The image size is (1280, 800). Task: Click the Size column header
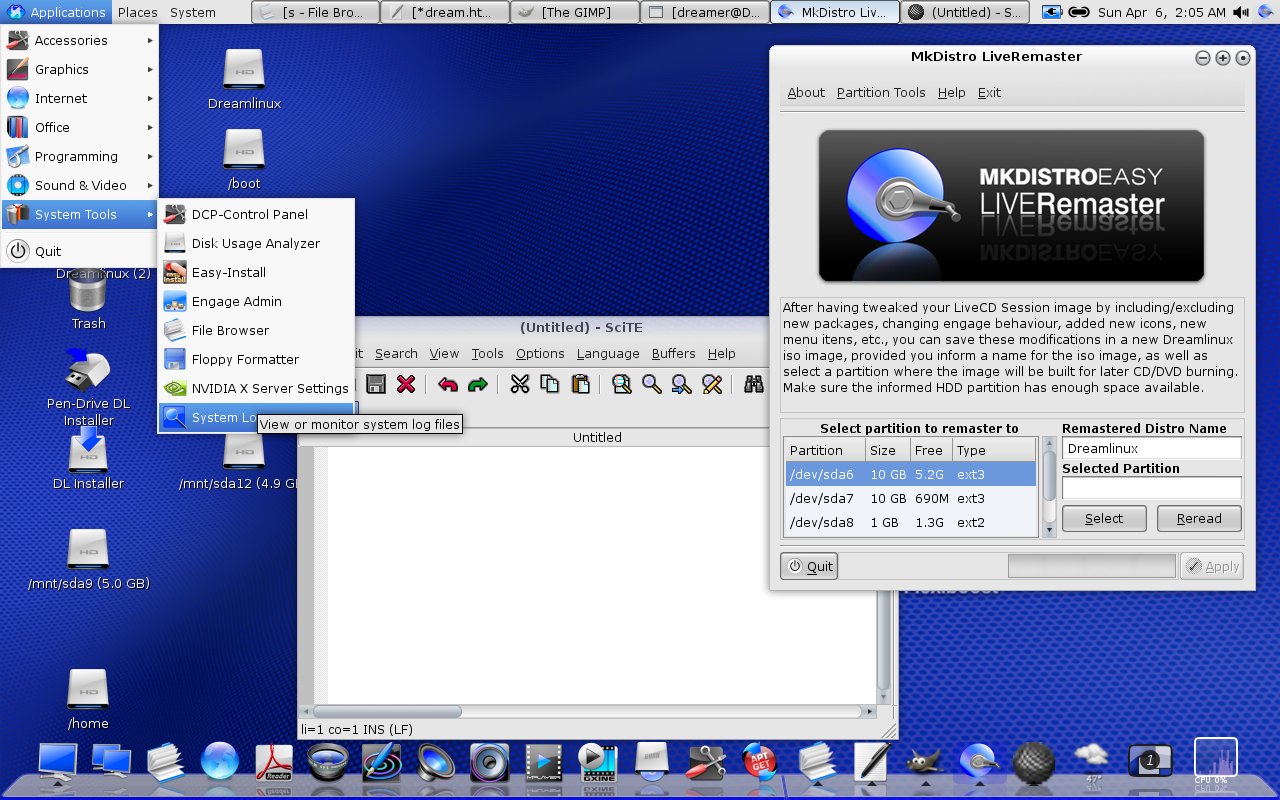[886, 450]
